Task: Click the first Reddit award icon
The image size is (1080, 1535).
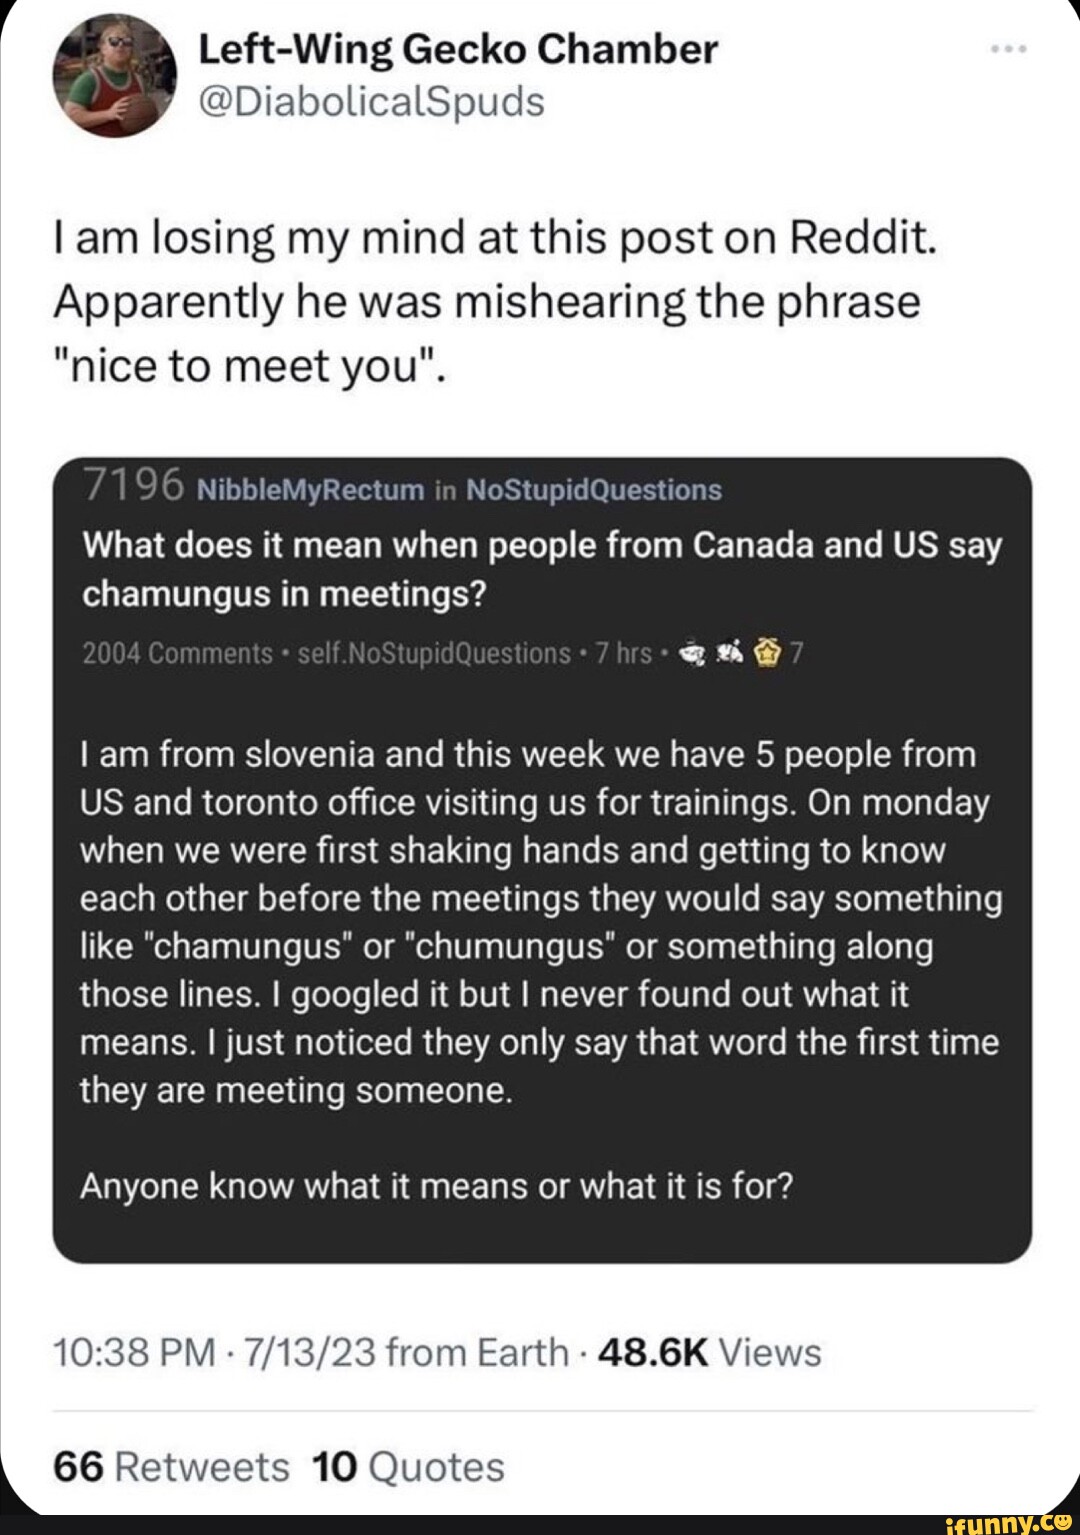Action: (693, 655)
